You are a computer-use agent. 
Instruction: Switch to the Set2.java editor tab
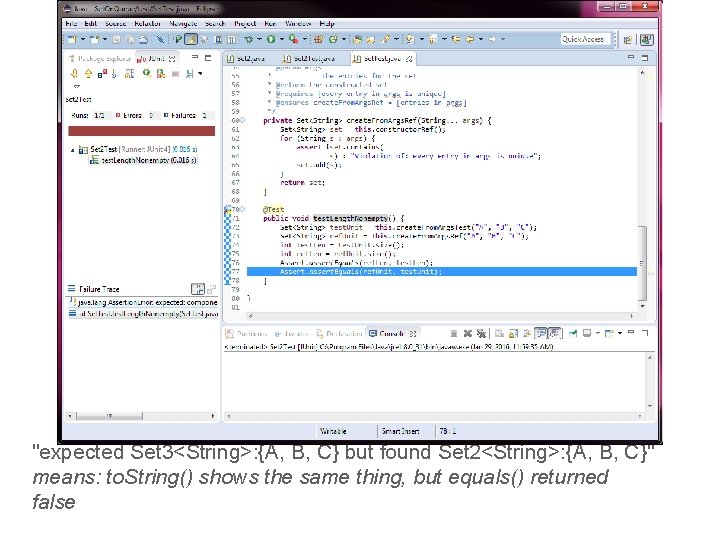(x=246, y=59)
